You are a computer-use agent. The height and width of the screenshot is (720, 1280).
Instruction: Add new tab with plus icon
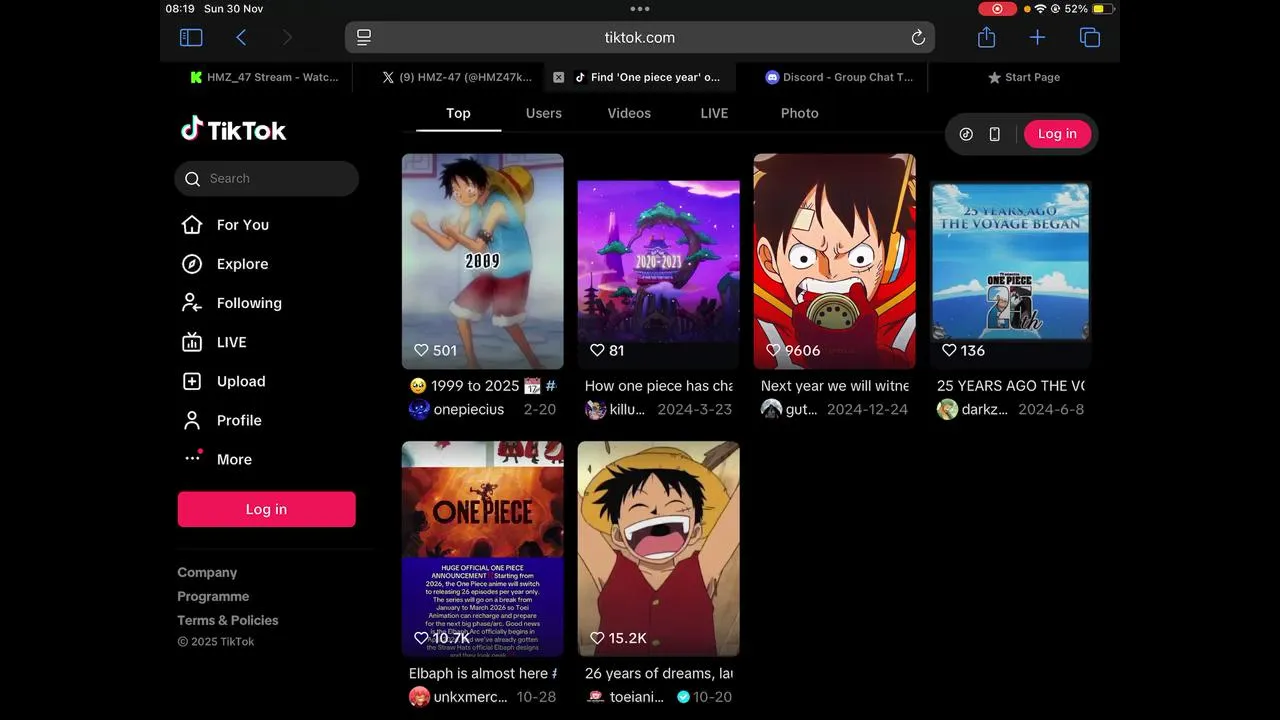pos(1037,37)
